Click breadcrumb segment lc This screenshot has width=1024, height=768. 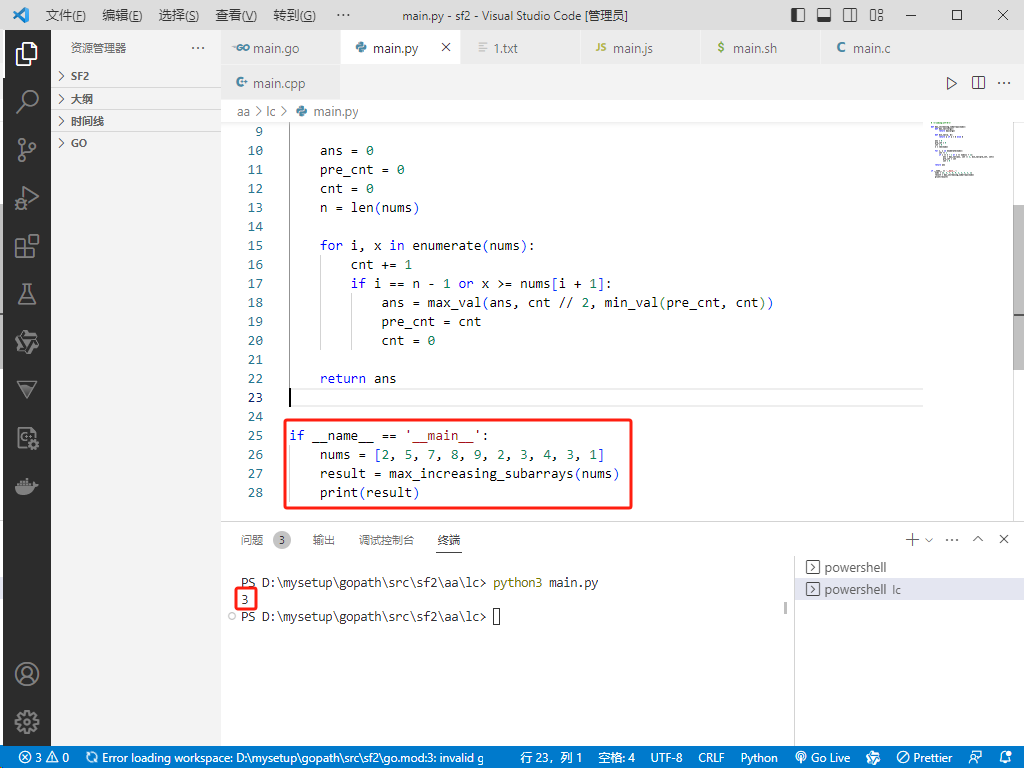(271, 112)
